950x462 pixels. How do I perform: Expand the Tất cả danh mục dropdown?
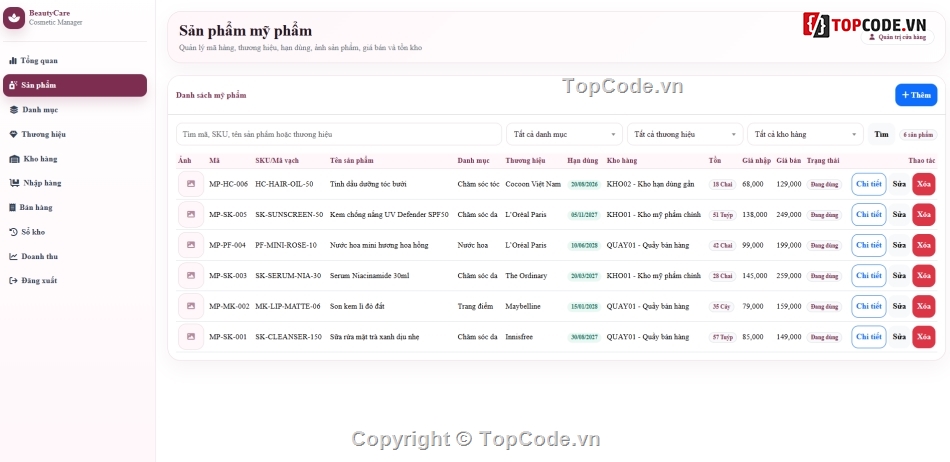564,134
